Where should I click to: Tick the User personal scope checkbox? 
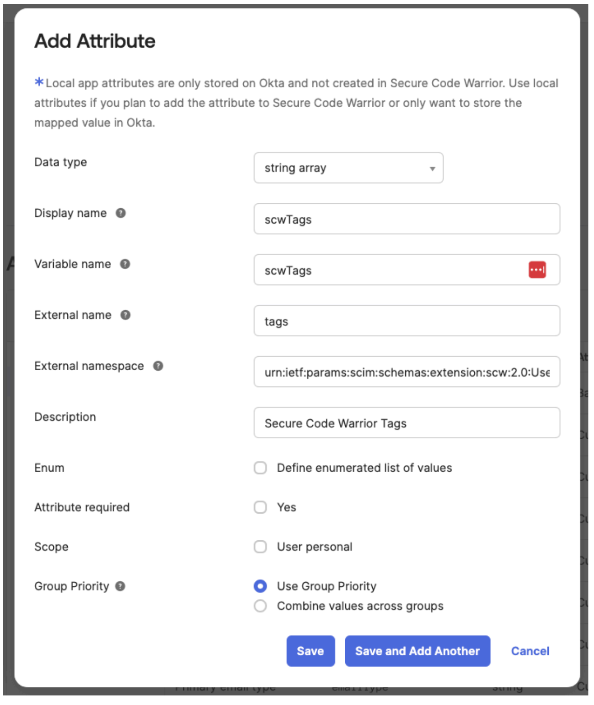(x=260, y=547)
